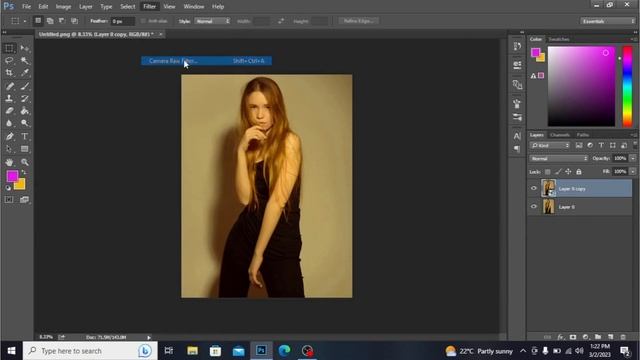Open the Fill slider dropdown arrow

(x=633, y=172)
